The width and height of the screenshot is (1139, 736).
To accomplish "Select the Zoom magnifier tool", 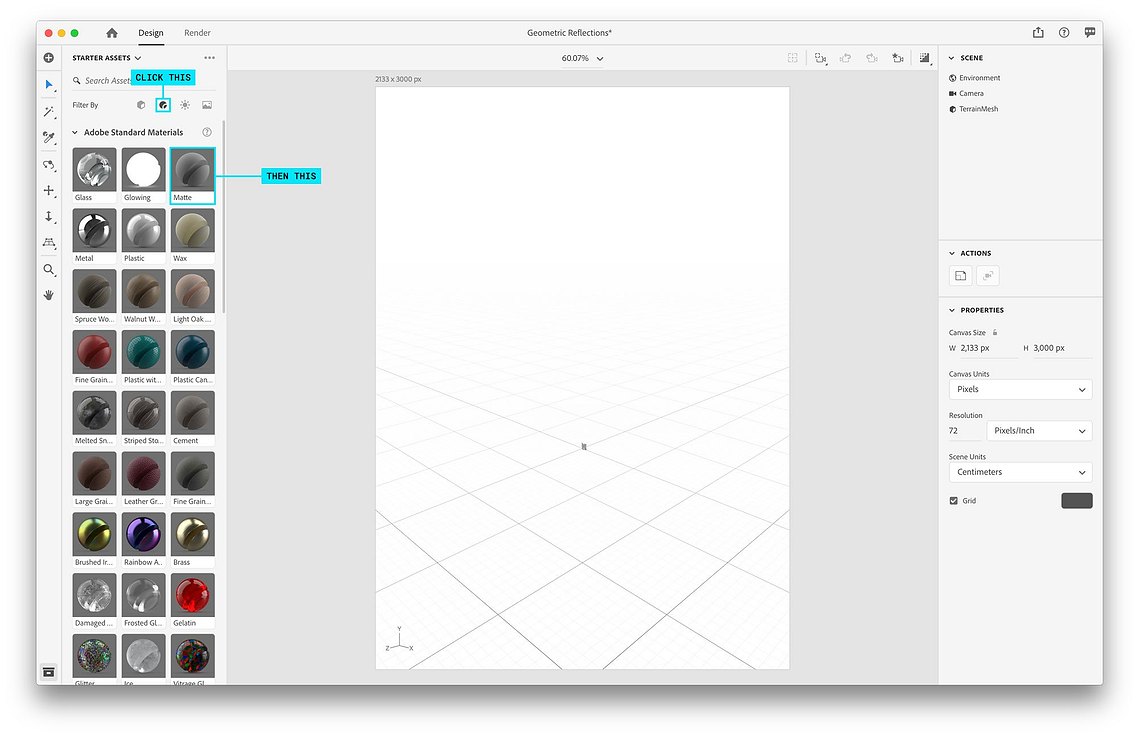I will (x=49, y=270).
